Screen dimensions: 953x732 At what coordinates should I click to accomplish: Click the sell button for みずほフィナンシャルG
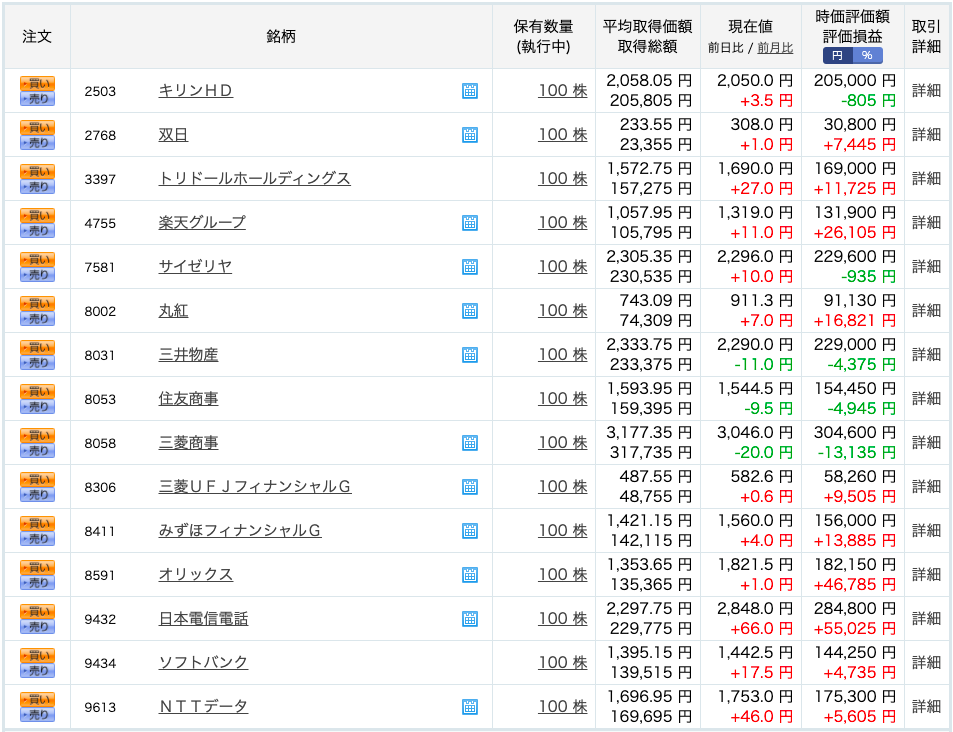coord(37,539)
